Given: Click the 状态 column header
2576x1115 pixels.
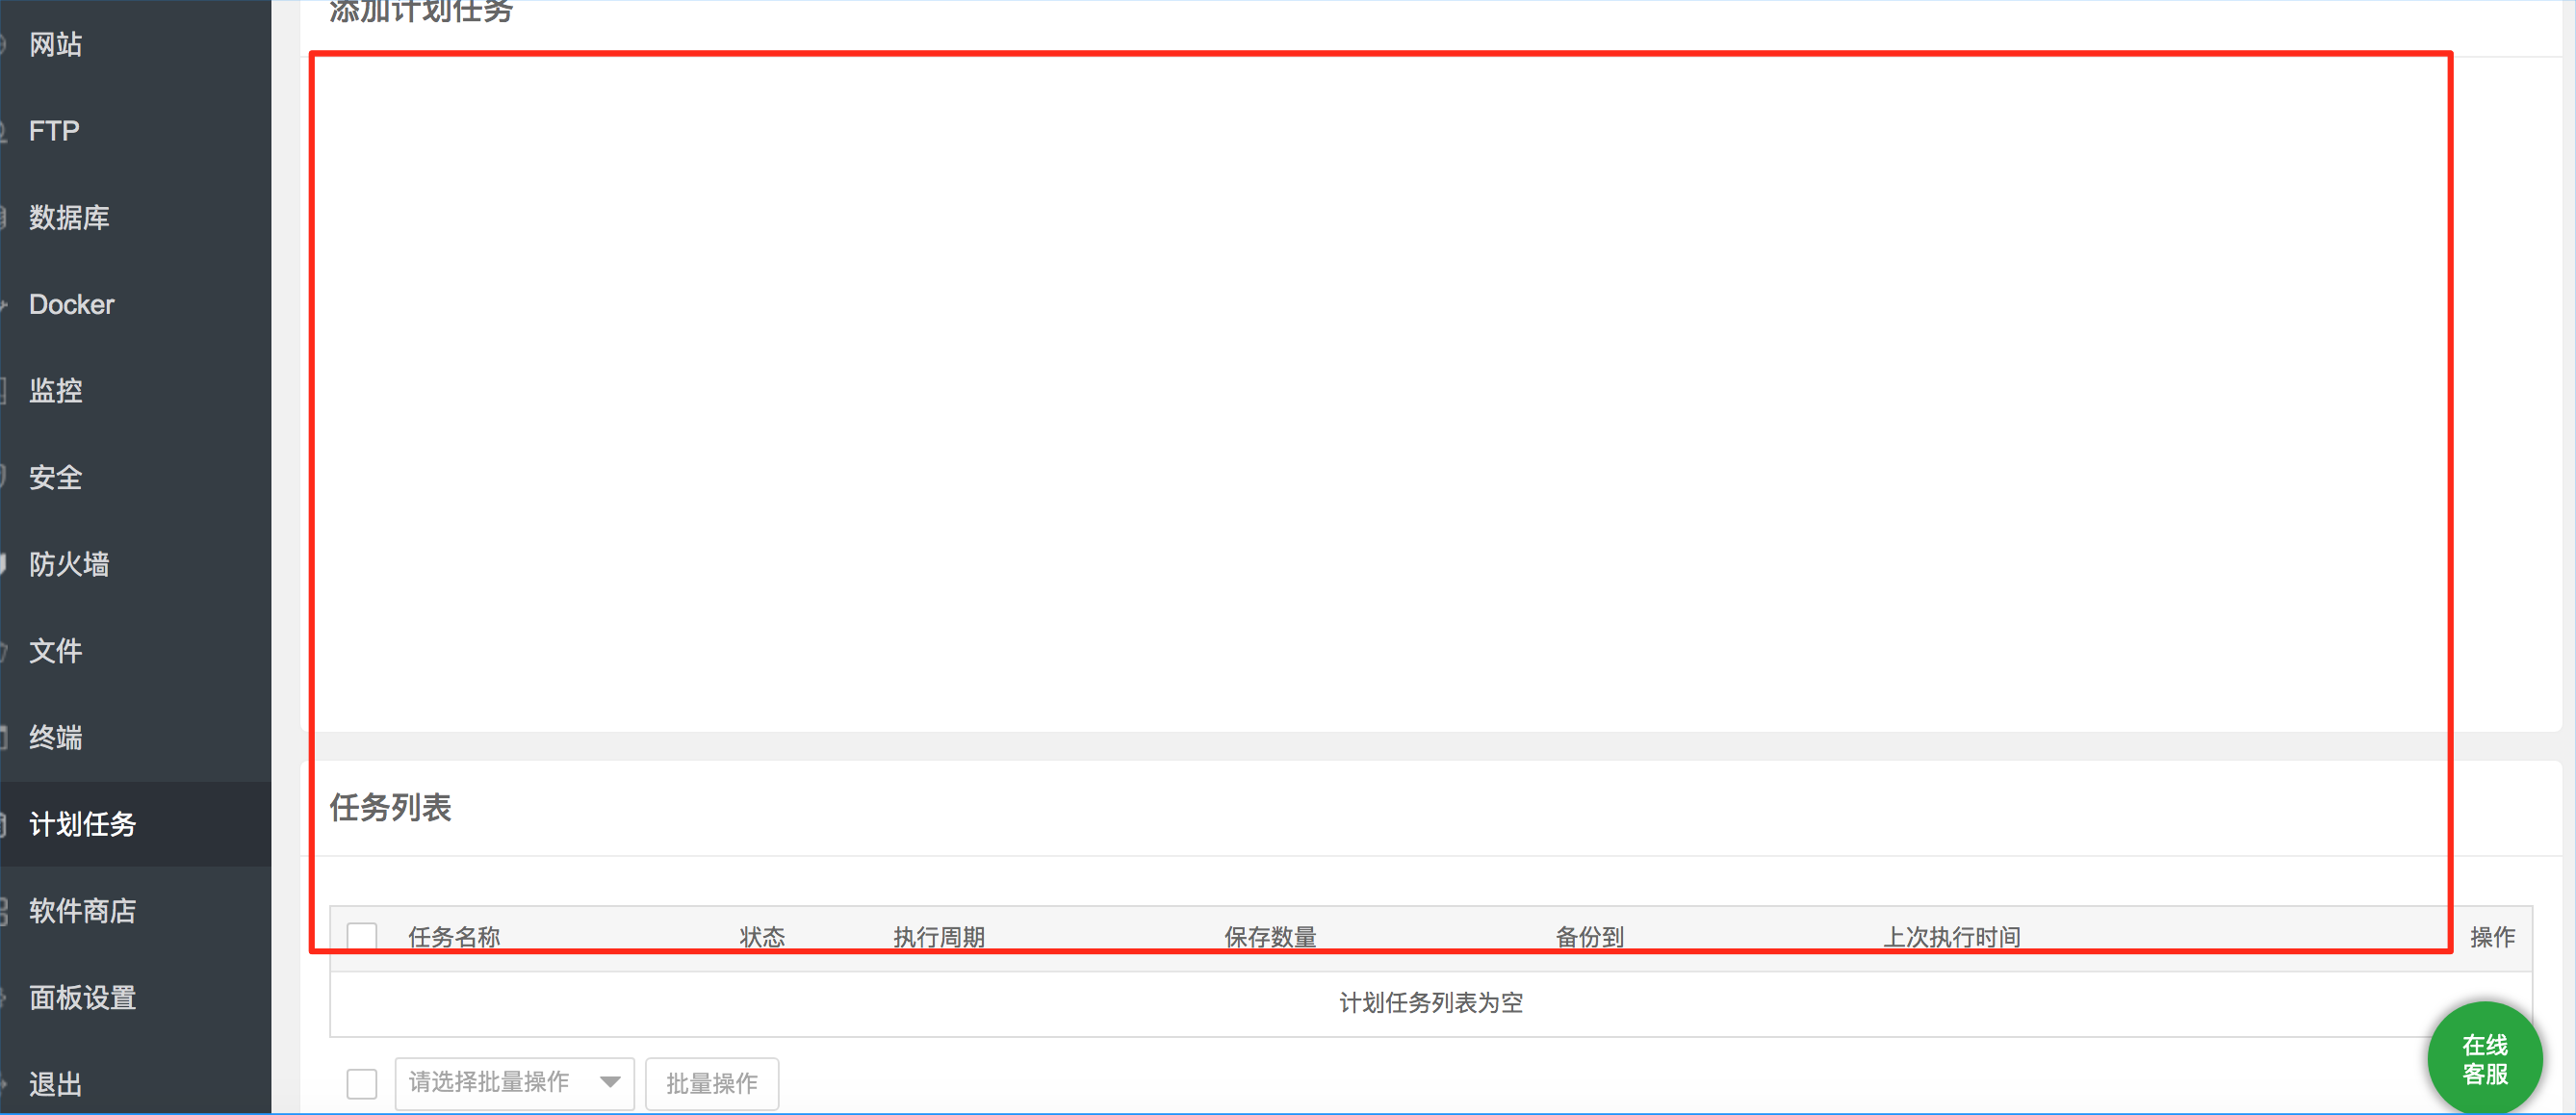Looking at the screenshot, I should pyautogui.click(x=762, y=937).
